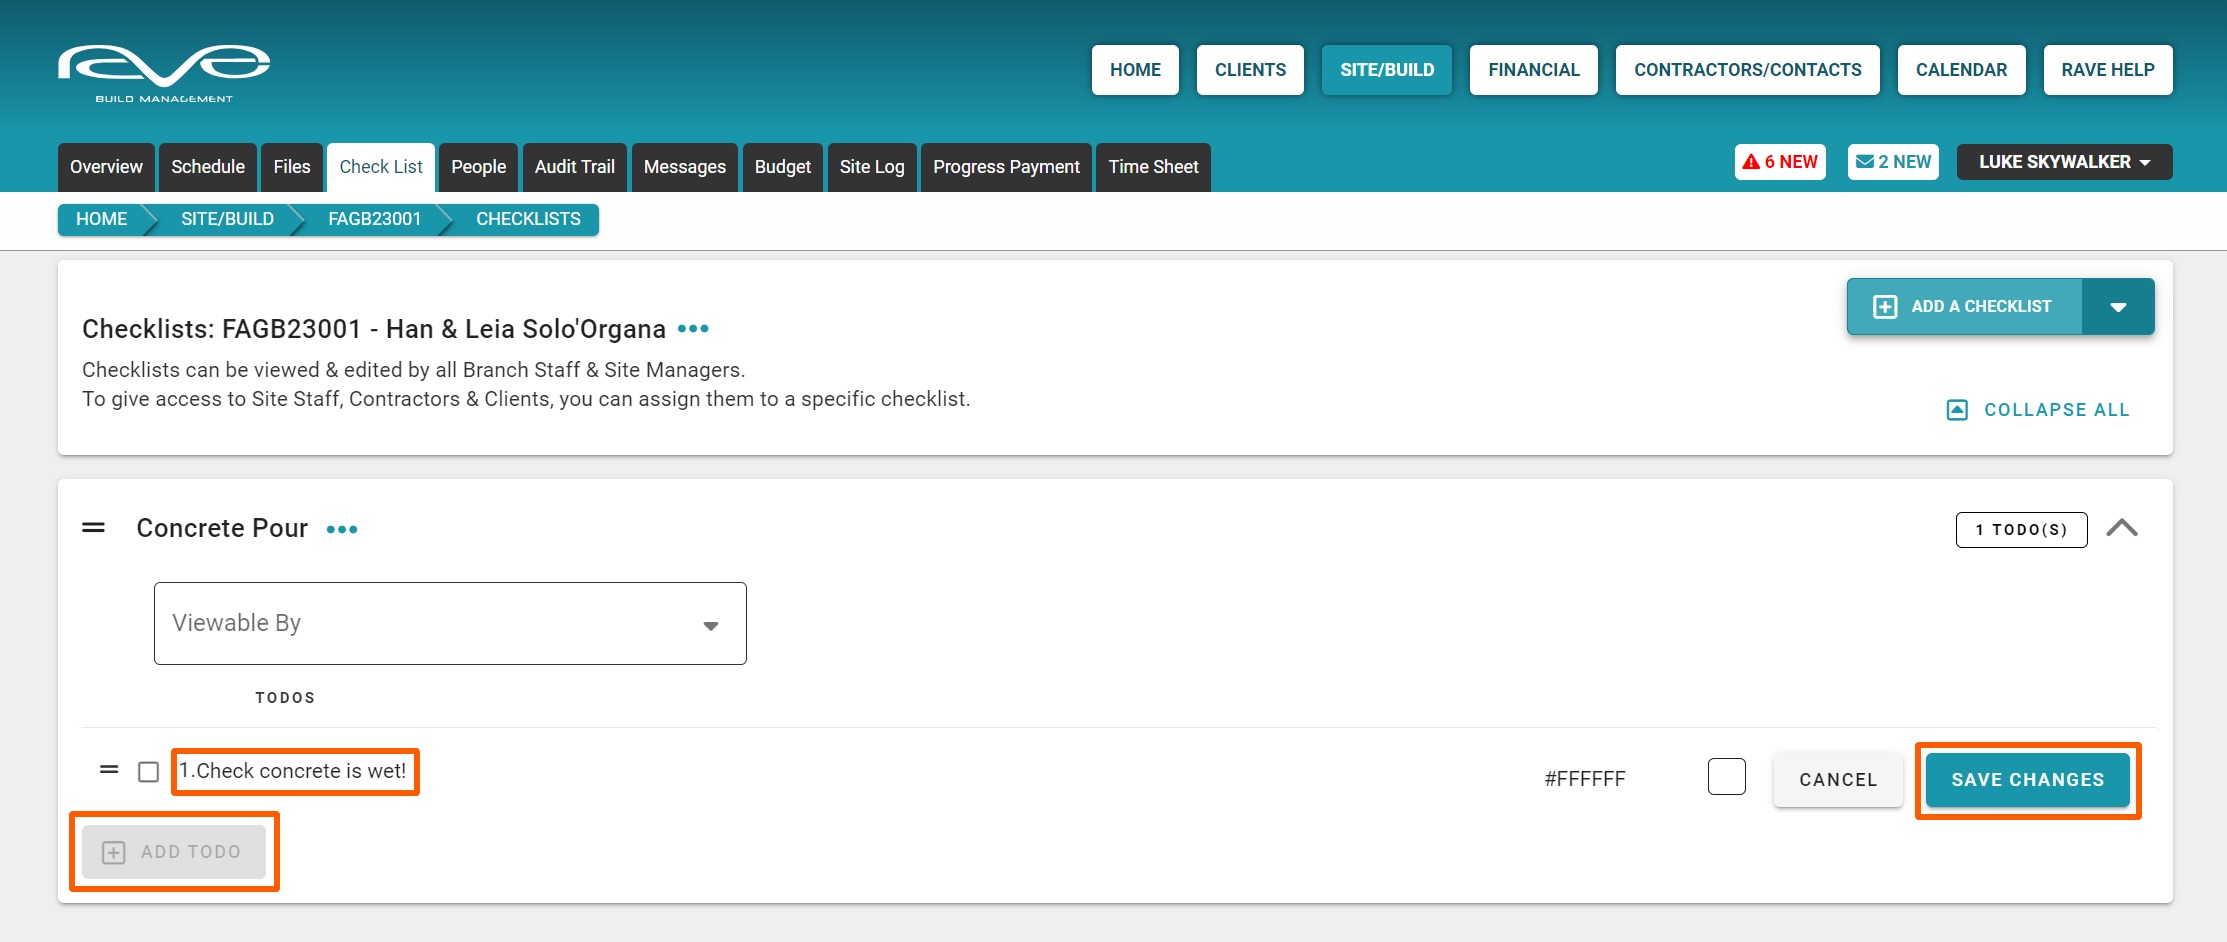2227x942 pixels.
Task: Open the 6 NEW alerts warning
Action: click(1780, 162)
